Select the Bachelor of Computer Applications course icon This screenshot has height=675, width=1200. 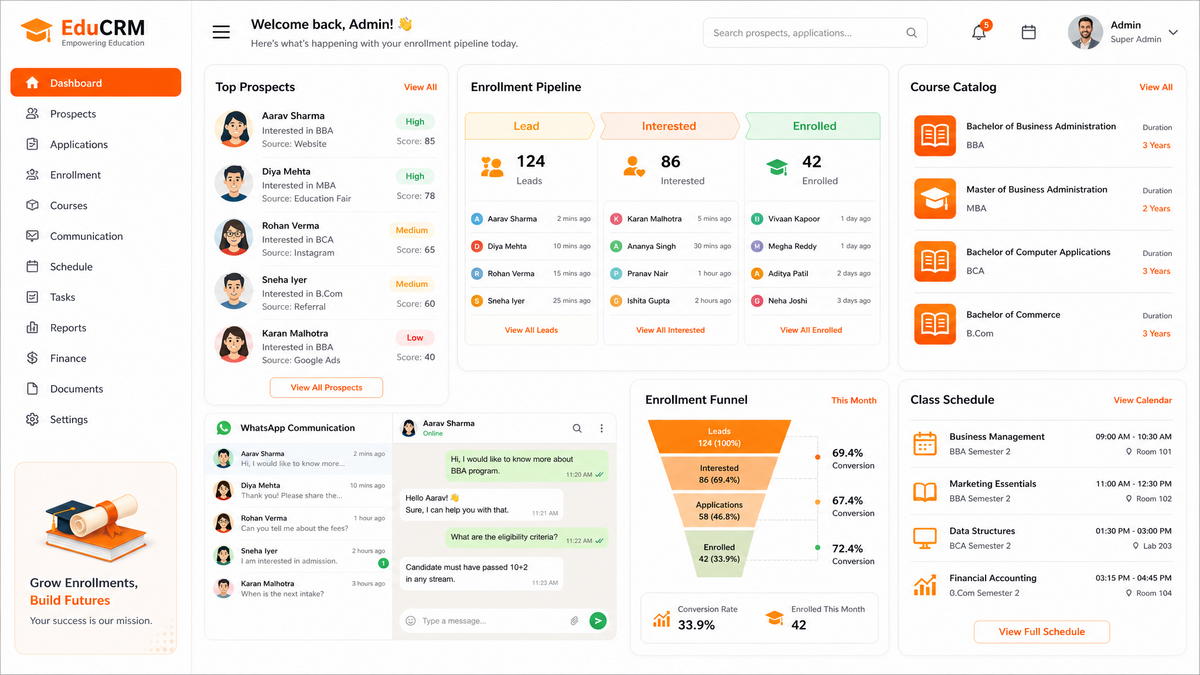(x=935, y=261)
